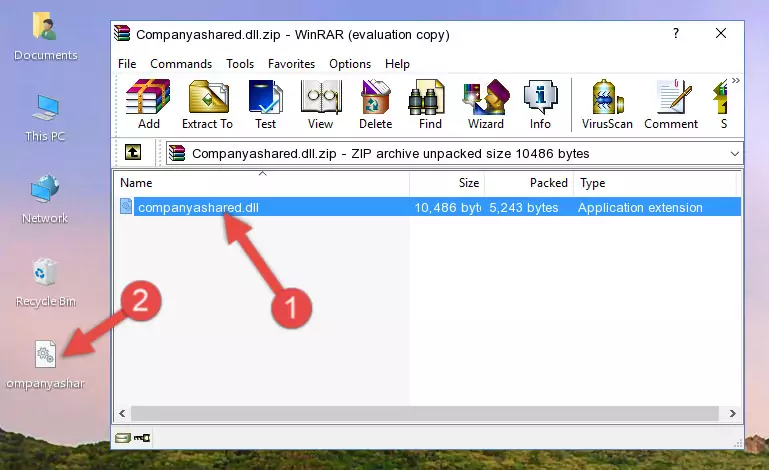Click the Delete toolbar icon
This screenshot has height=470, width=769.
375,104
